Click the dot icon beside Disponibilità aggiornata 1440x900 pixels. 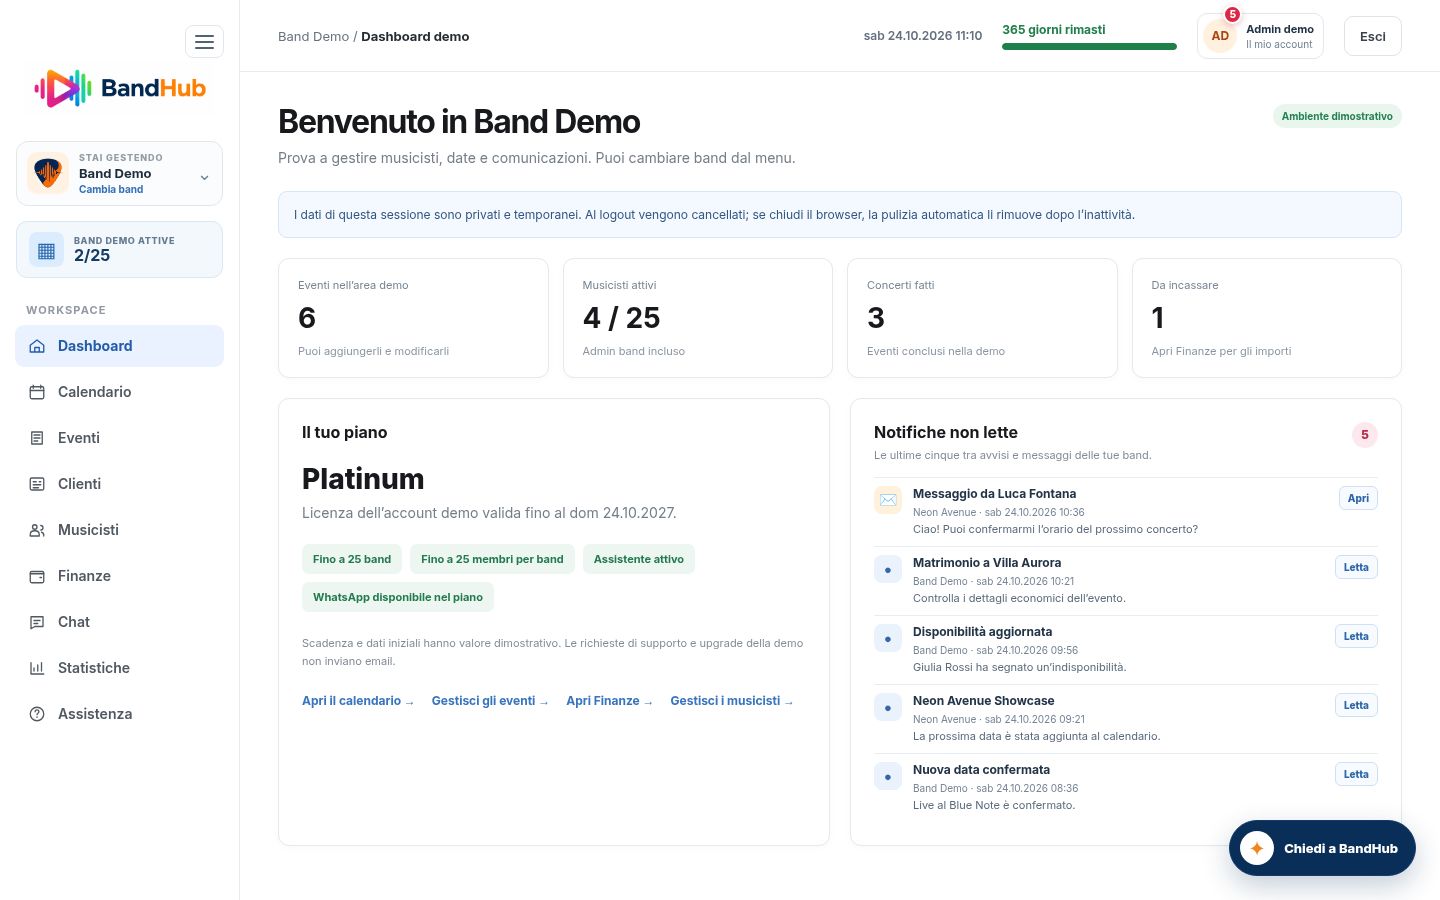coord(888,638)
